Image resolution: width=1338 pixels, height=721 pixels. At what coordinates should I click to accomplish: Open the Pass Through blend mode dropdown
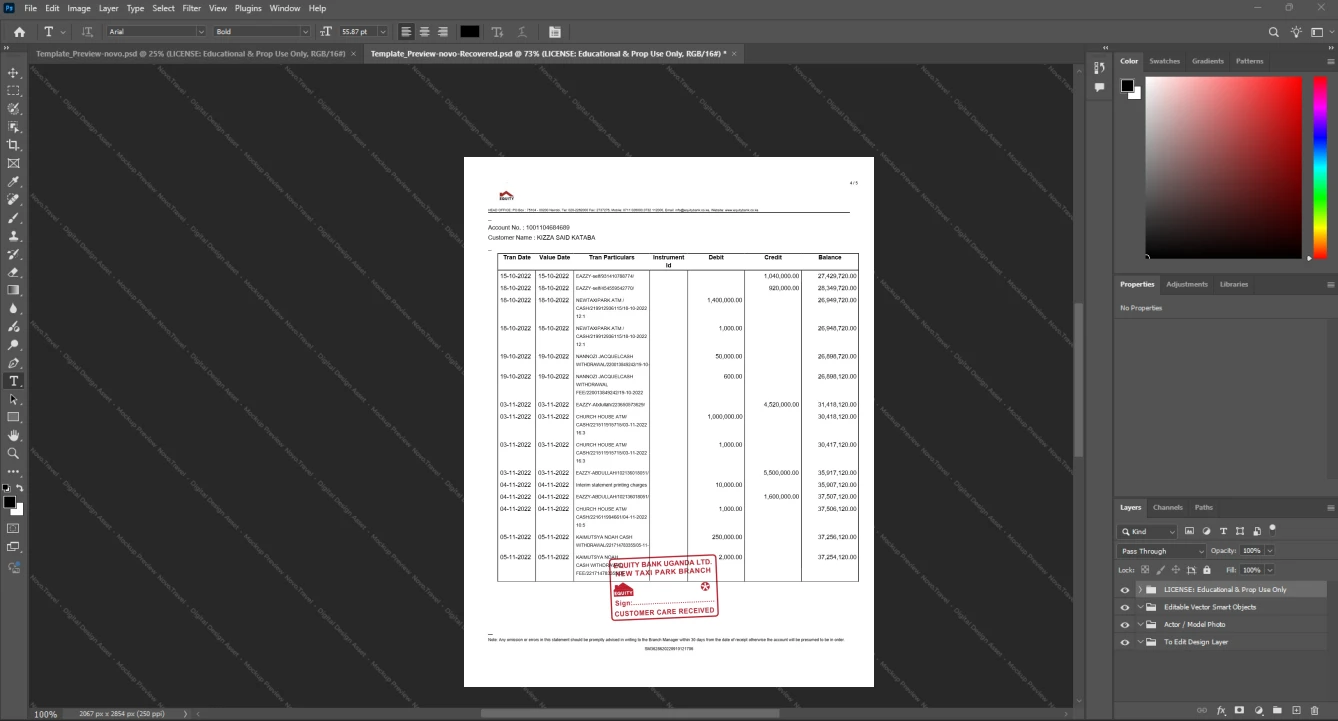tap(1162, 551)
